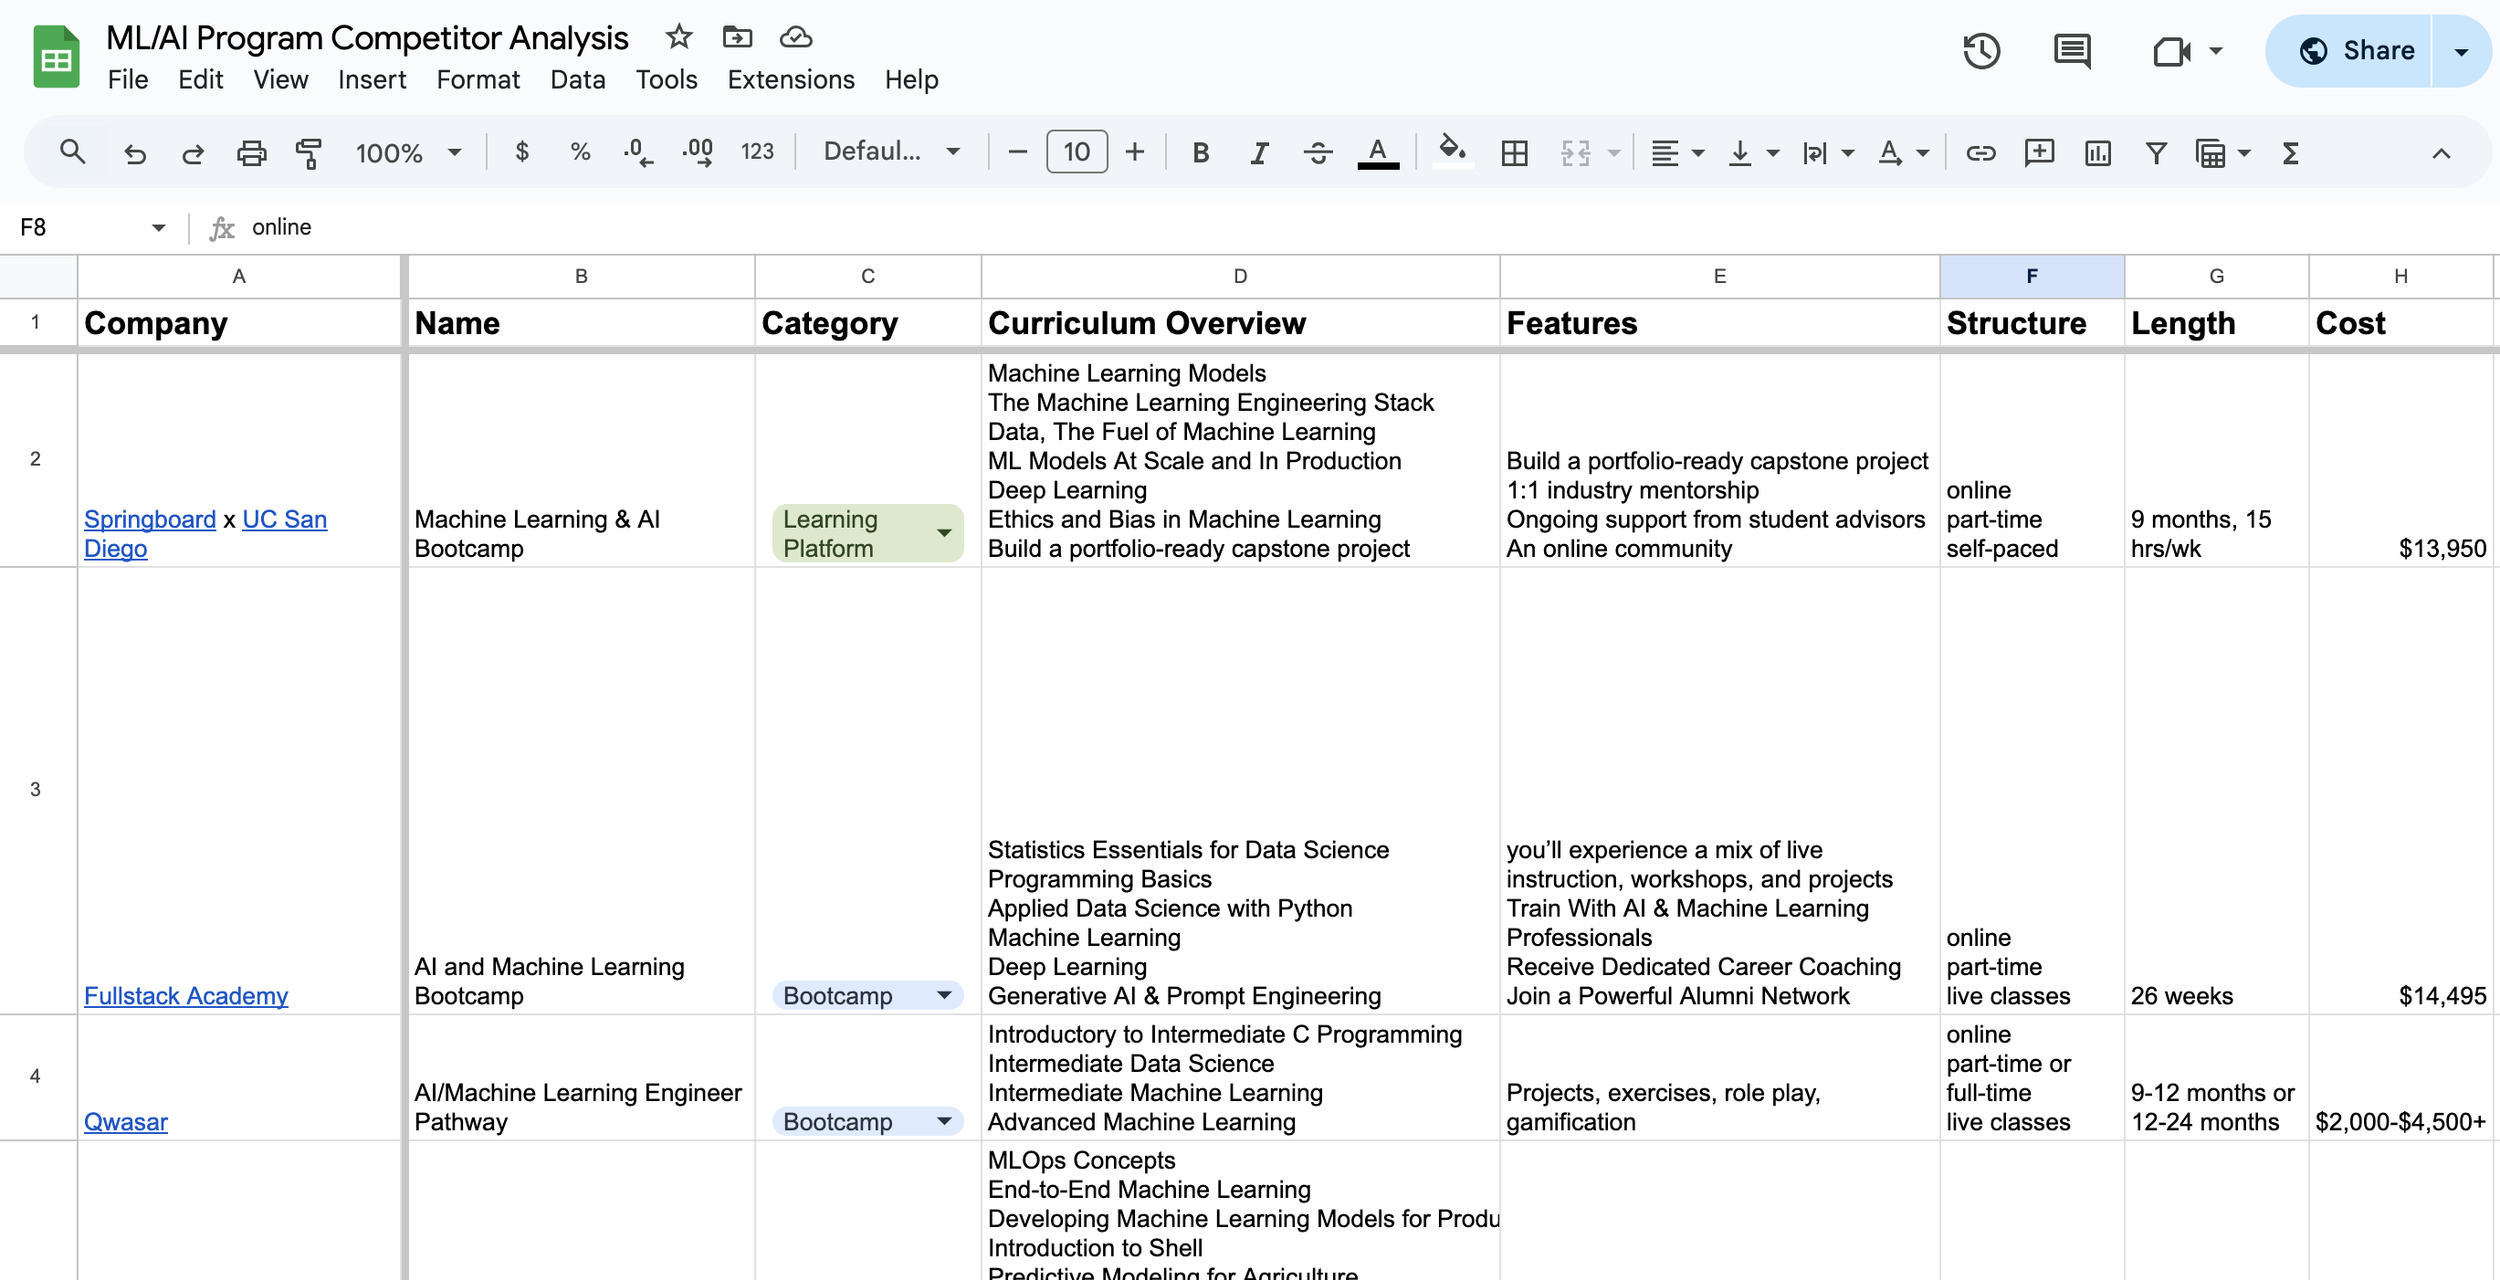2500x1280 pixels.
Task: Click the Functions sigma icon
Action: tap(2290, 152)
